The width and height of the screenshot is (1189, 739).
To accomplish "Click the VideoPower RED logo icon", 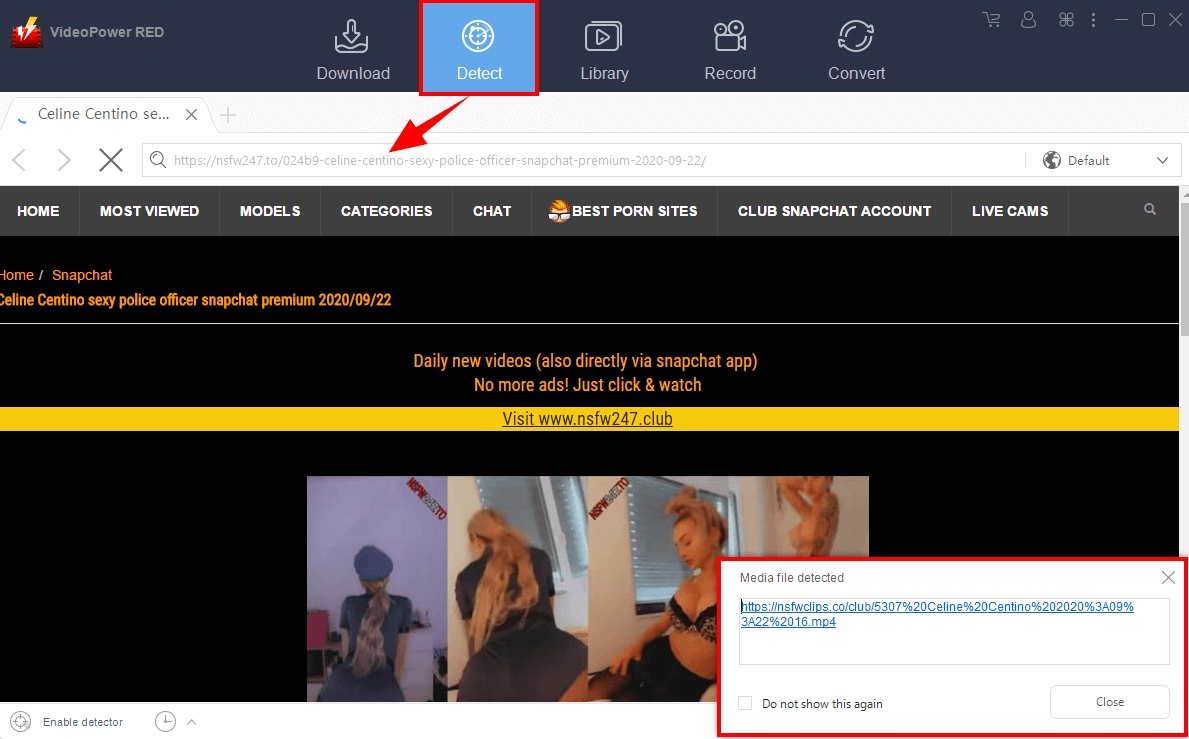I will [25, 33].
